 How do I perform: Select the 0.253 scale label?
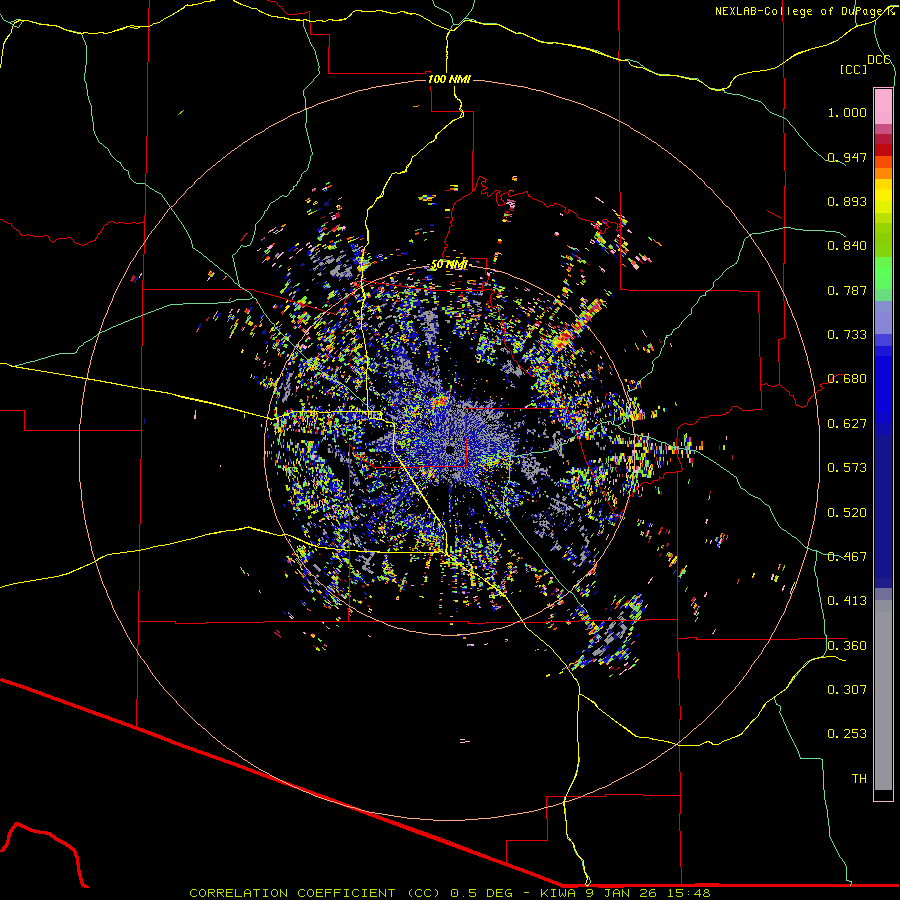[847, 734]
